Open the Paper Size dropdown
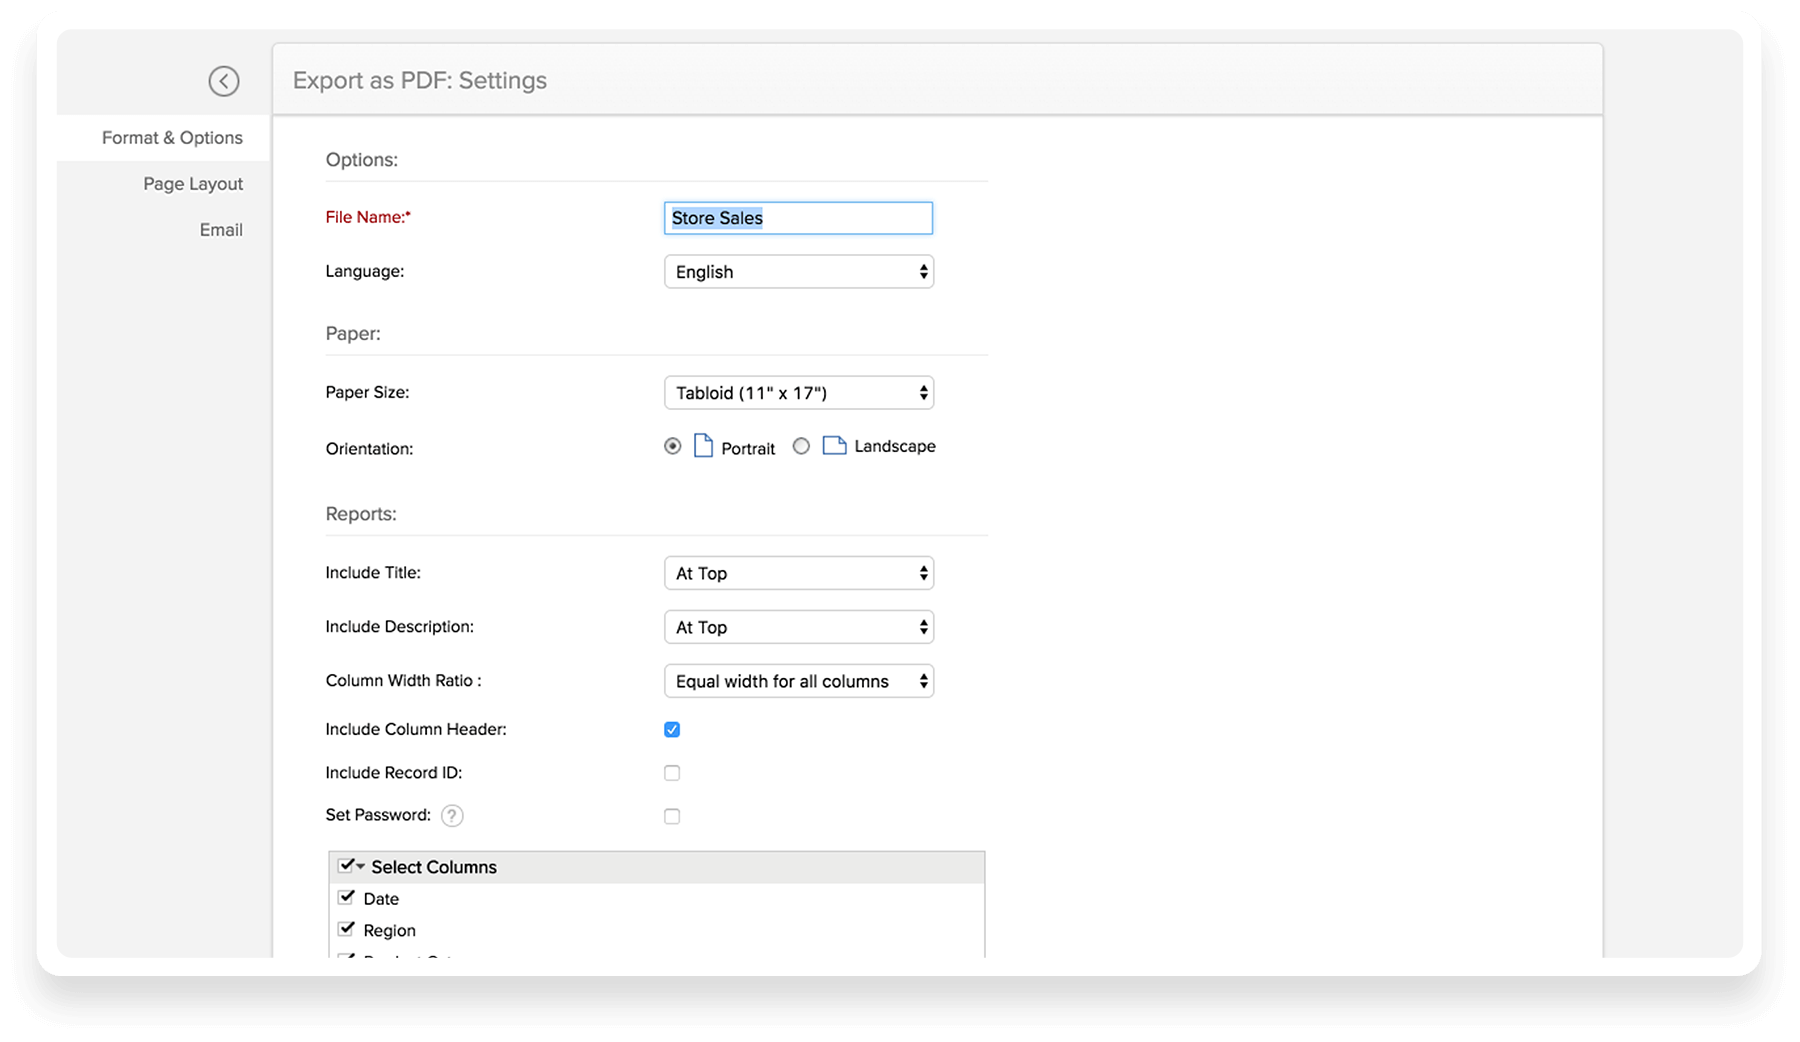The image size is (1800, 1042). point(798,393)
